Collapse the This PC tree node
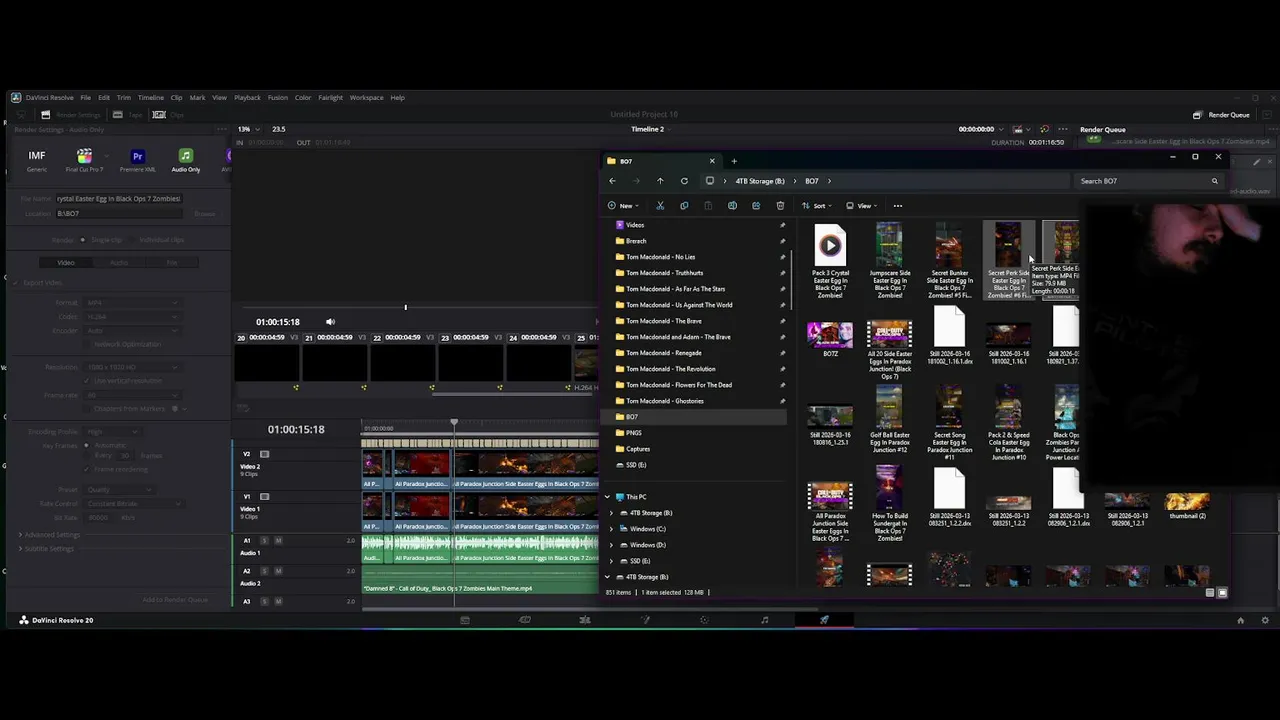 pyautogui.click(x=607, y=497)
